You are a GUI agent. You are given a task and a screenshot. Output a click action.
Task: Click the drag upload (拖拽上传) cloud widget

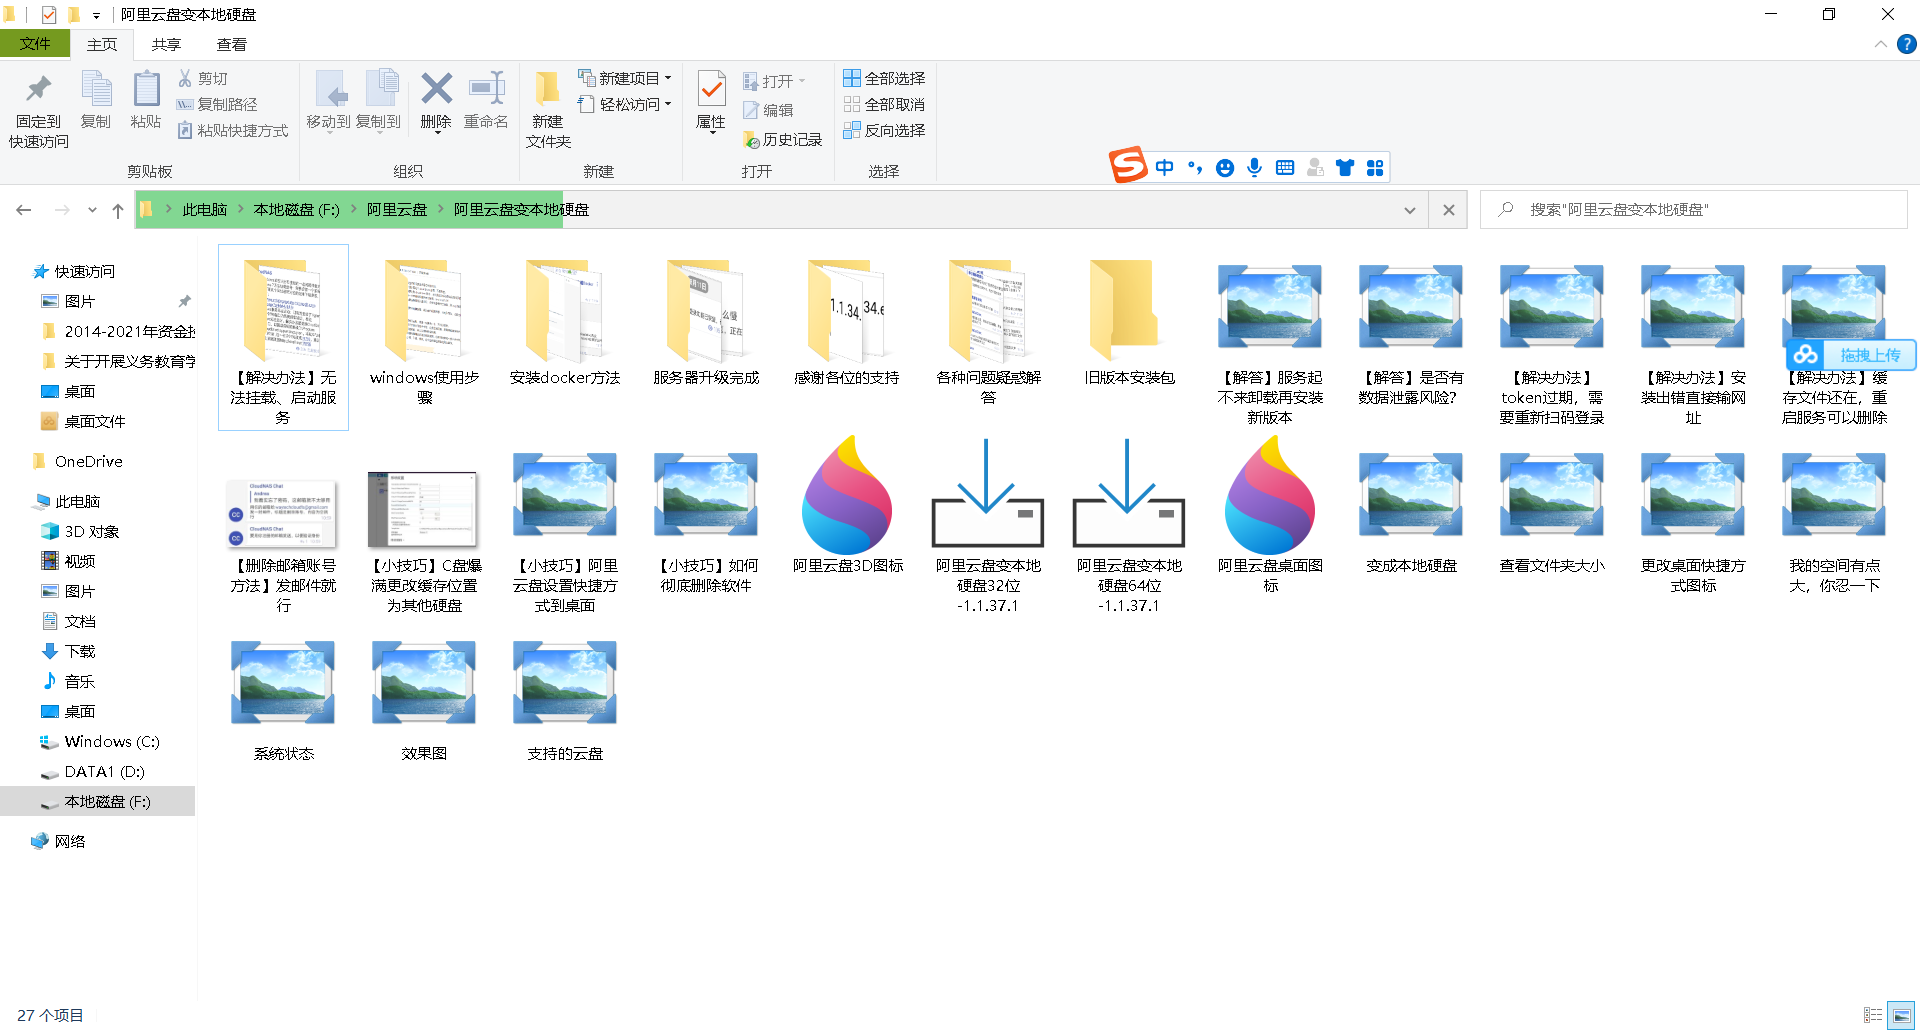click(1851, 354)
